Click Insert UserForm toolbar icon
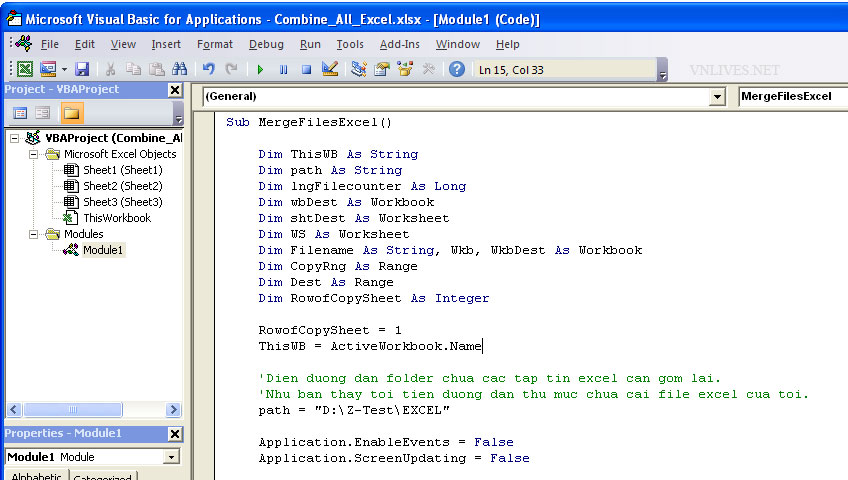The height and width of the screenshot is (480, 848). click(48, 69)
